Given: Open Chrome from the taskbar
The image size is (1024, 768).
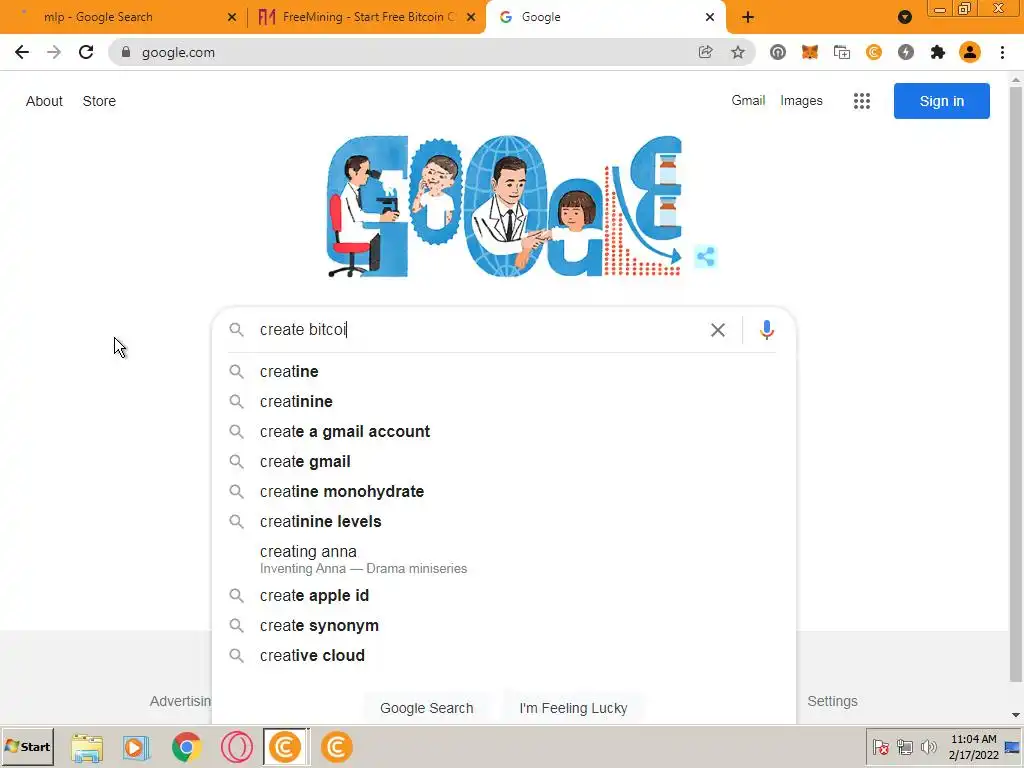Looking at the screenshot, I should coord(187,747).
